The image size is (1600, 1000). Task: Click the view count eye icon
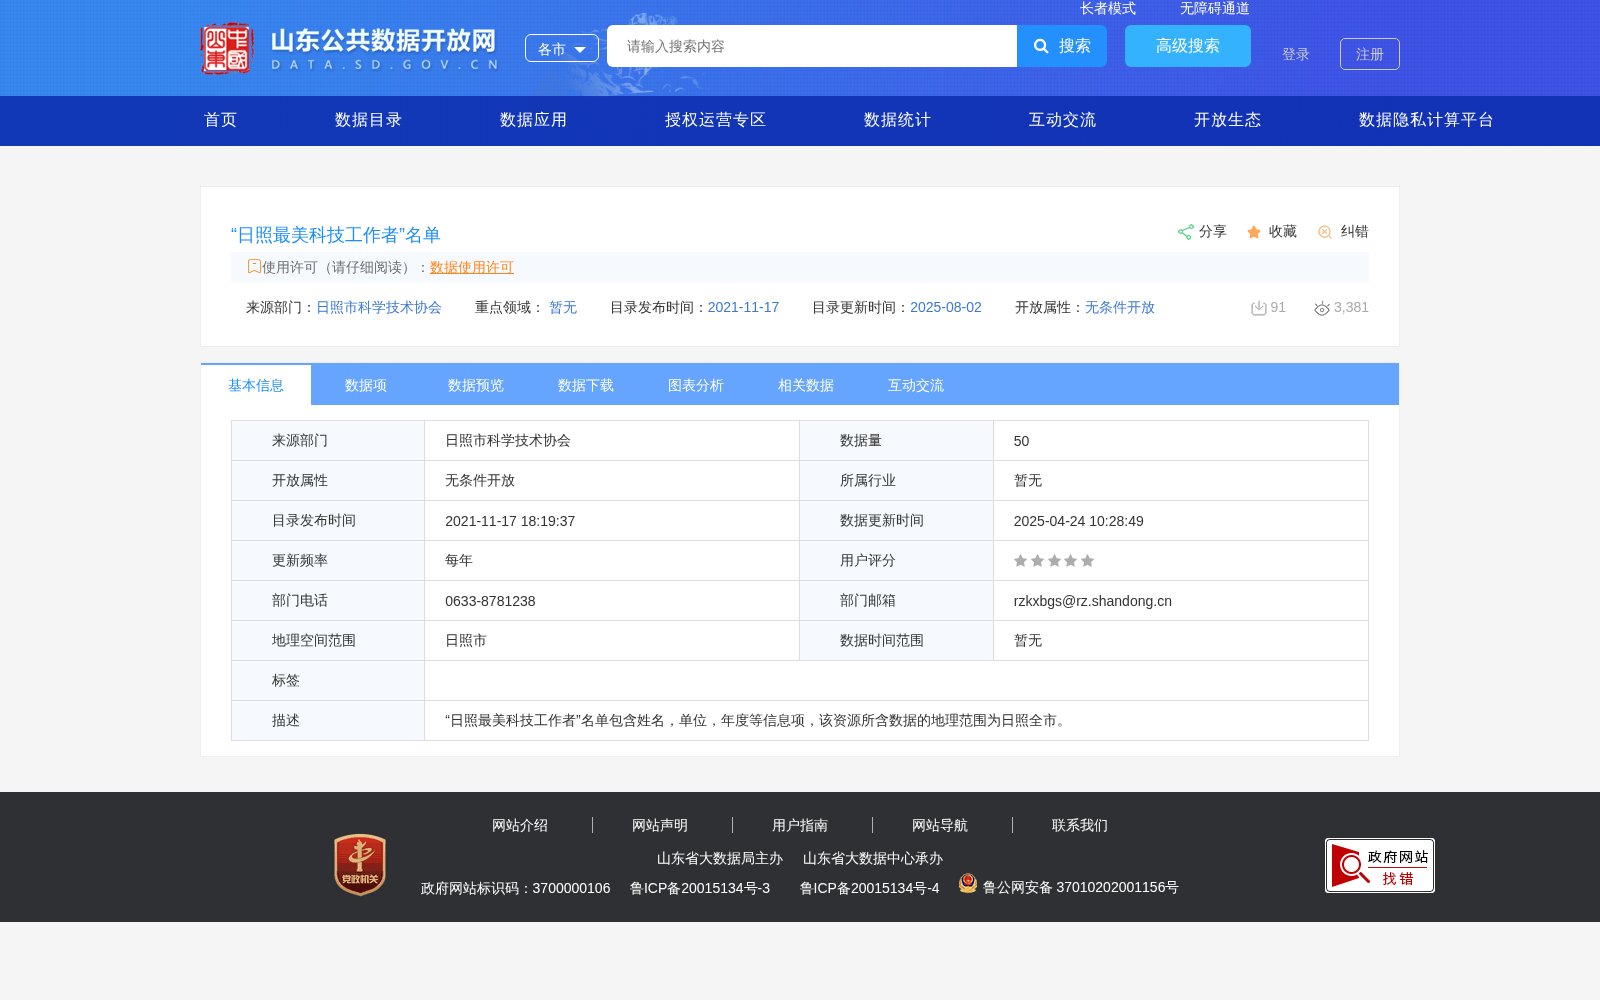(1322, 308)
